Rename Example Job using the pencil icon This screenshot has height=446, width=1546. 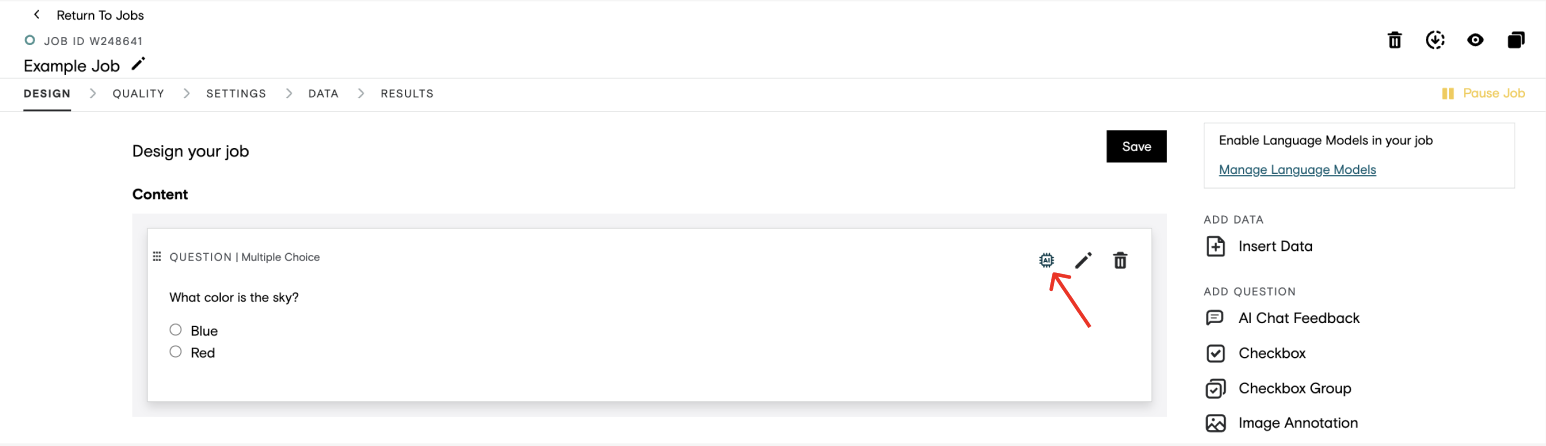[x=138, y=64]
